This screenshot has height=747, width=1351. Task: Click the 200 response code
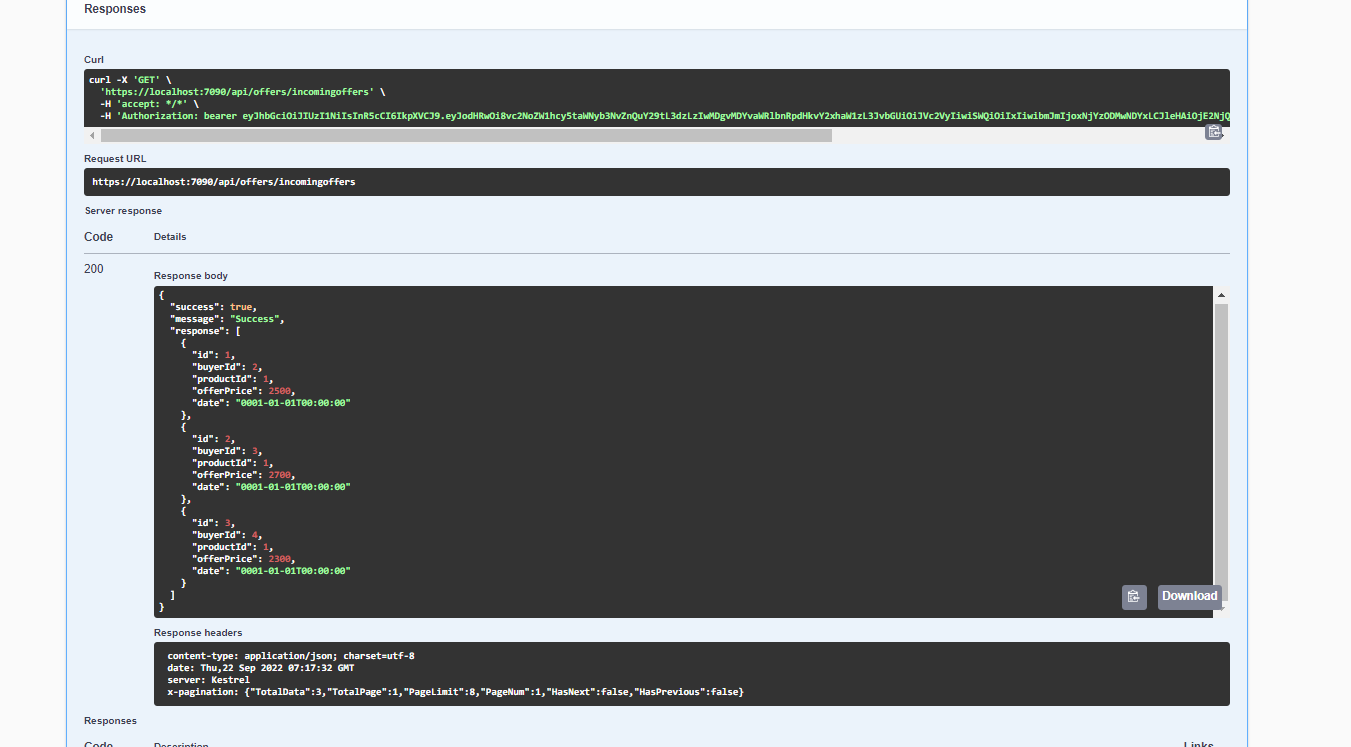coord(93,268)
